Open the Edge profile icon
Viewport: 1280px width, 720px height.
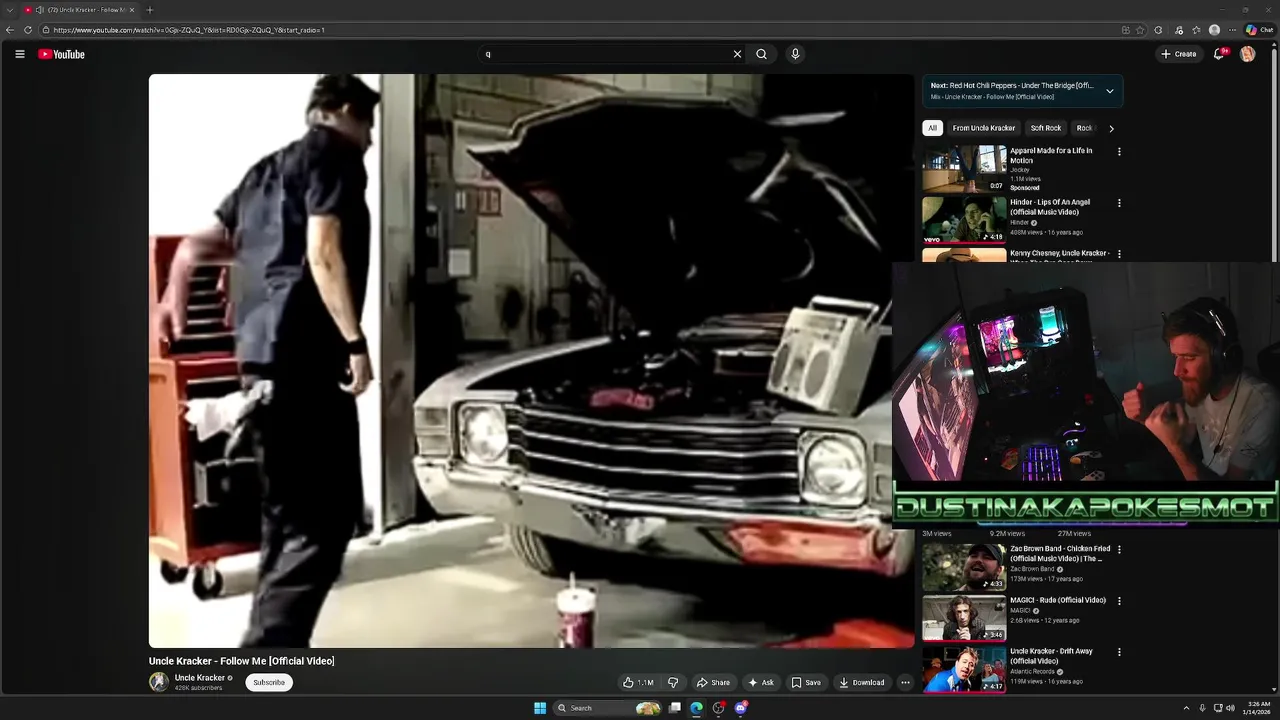[1214, 30]
